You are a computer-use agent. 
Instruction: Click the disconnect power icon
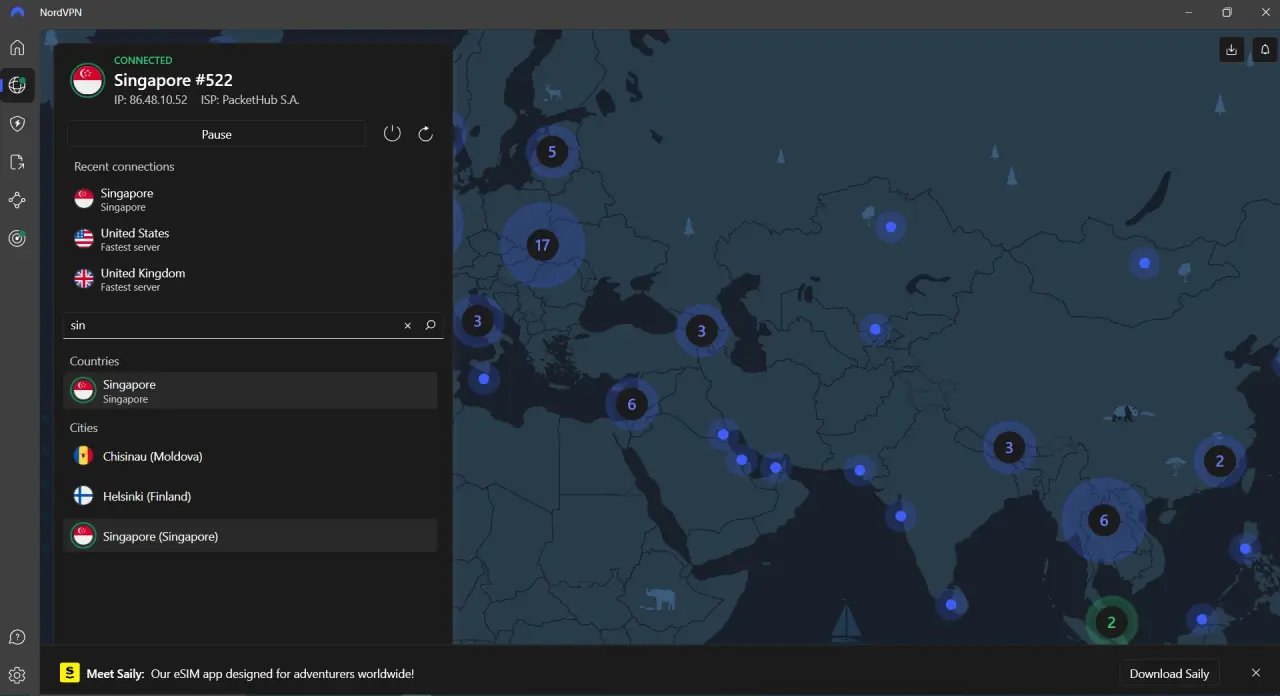(x=392, y=134)
